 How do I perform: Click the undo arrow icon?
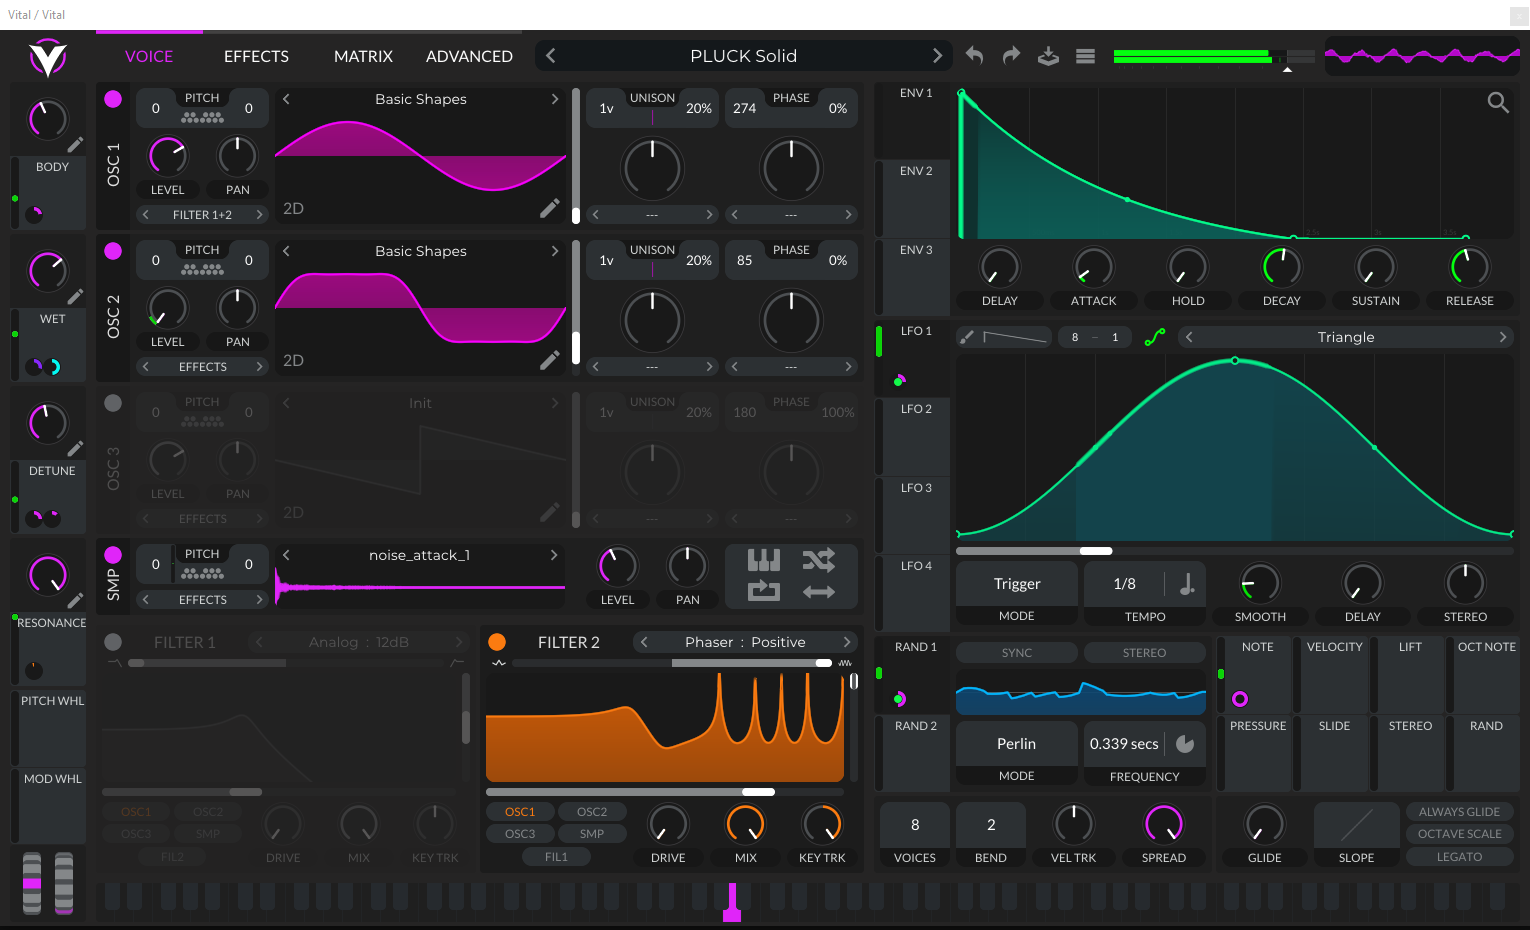974,56
